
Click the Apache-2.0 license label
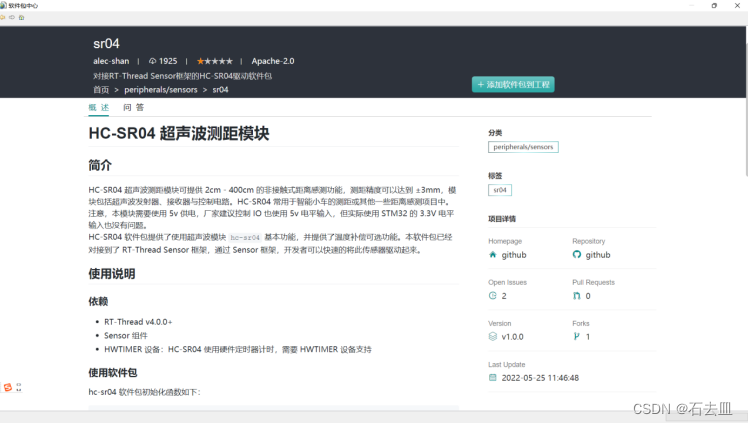[273, 61]
